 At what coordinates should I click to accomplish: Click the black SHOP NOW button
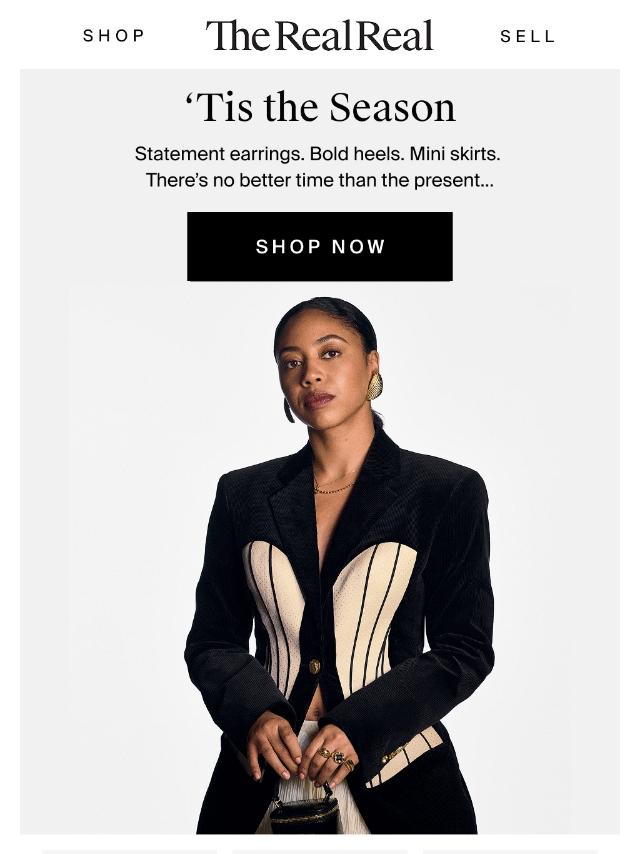coord(320,246)
